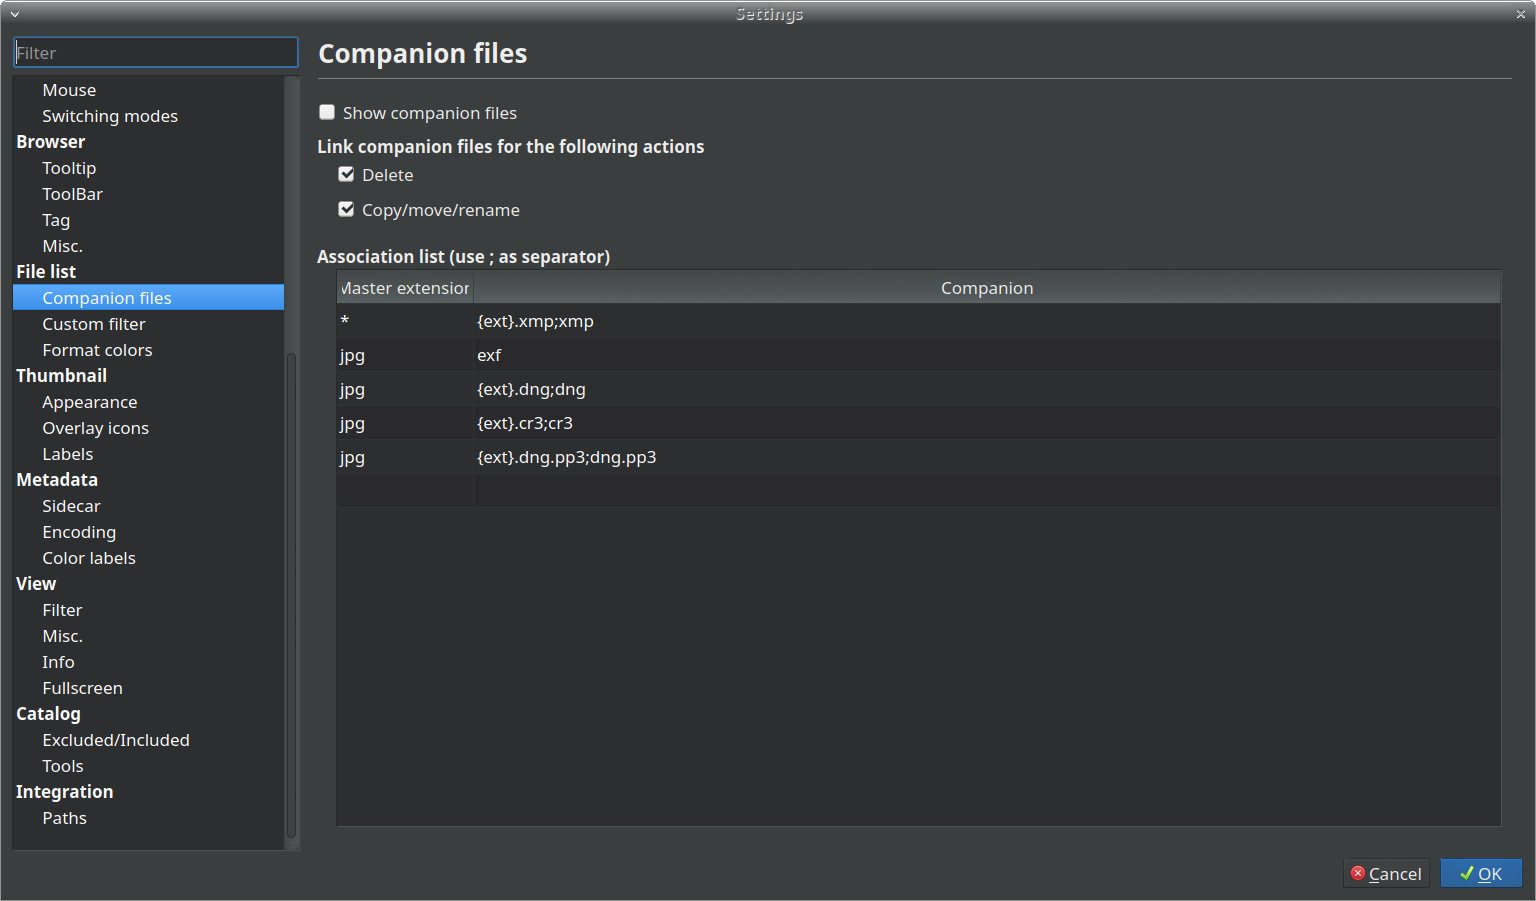Click the Cancel button

click(x=1386, y=874)
